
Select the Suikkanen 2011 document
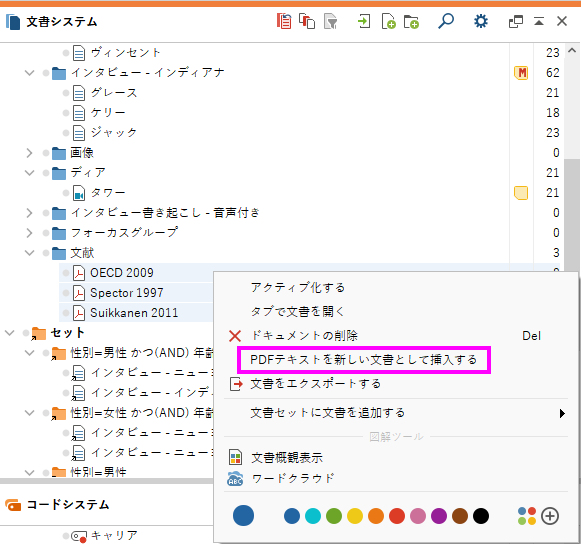pyautogui.click(x=134, y=313)
